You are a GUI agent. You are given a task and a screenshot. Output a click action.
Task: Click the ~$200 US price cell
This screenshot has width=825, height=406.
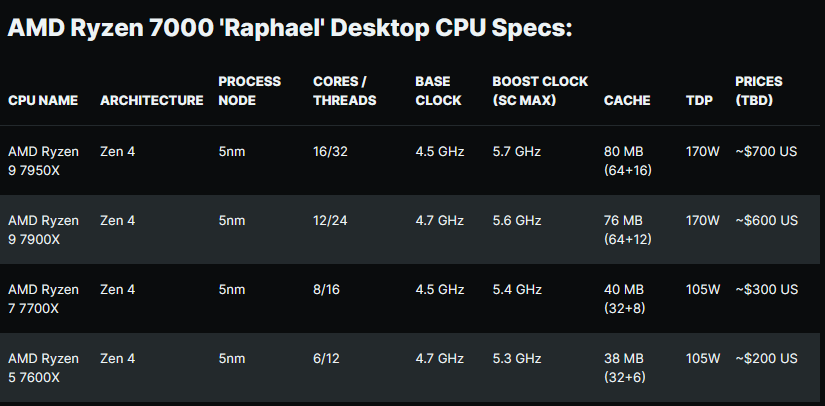[766, 359]
